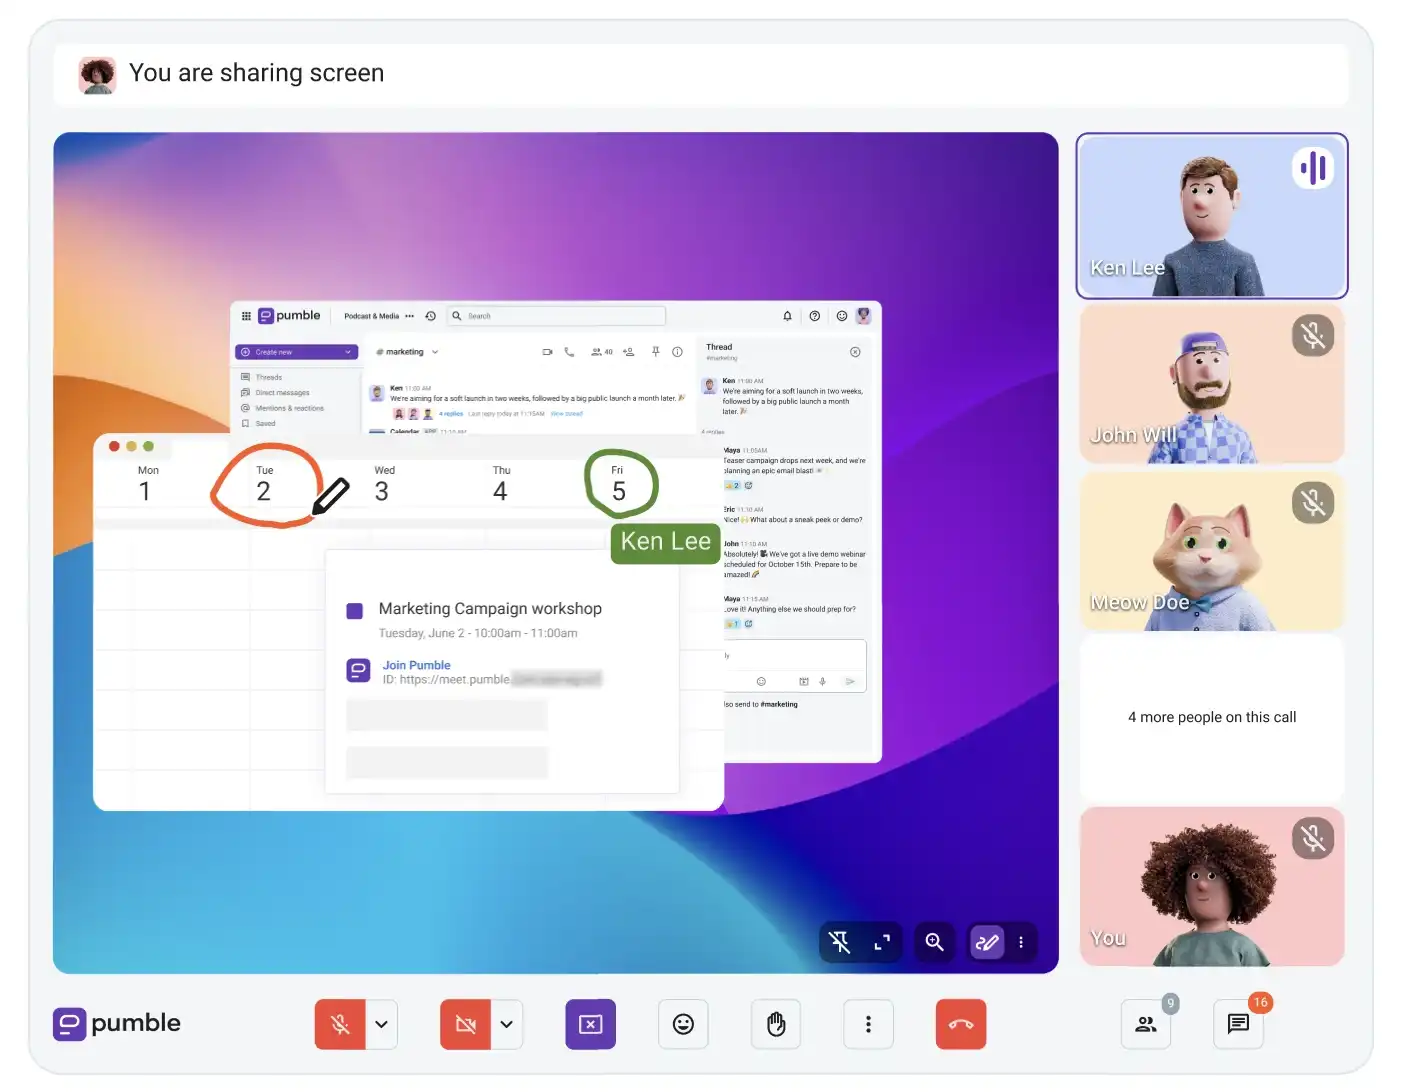Open Saved items in Pumble sidebar
The width and height of the screenshot is (1402, 1092).
pos(265,423)
